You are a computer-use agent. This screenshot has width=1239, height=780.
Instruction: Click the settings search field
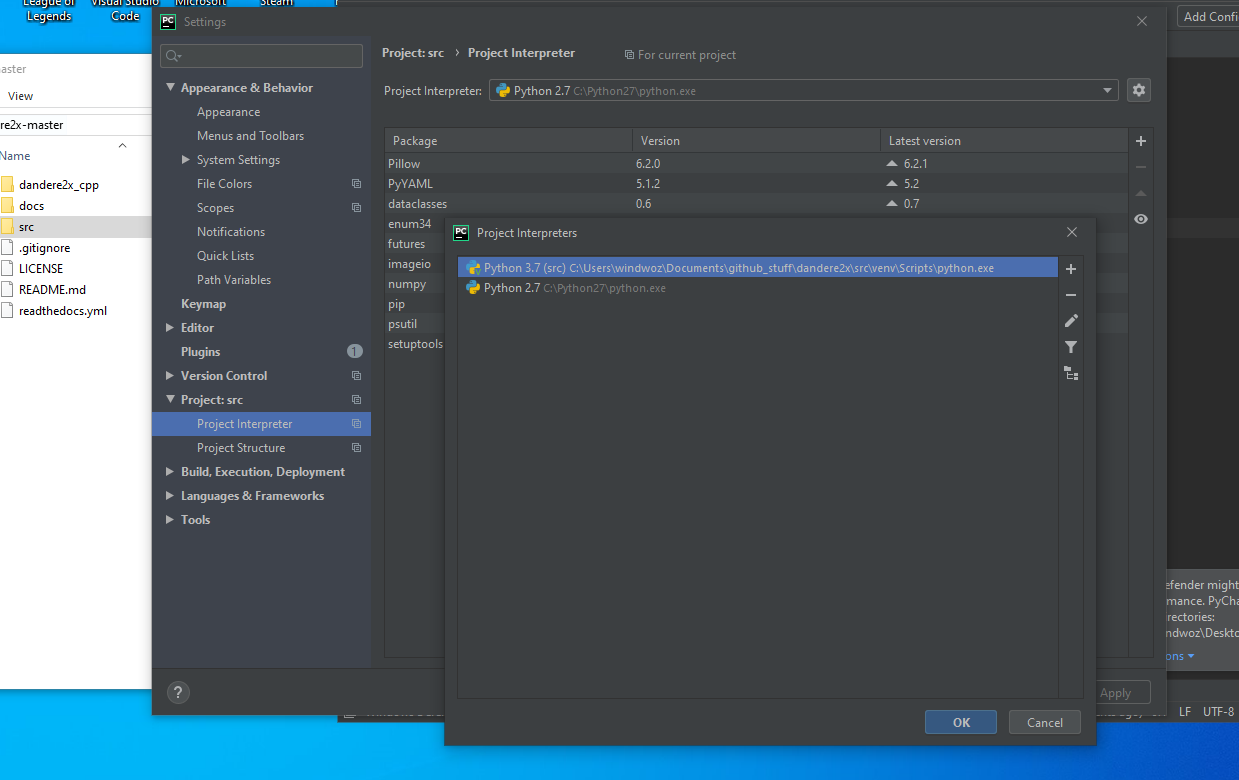260,55
